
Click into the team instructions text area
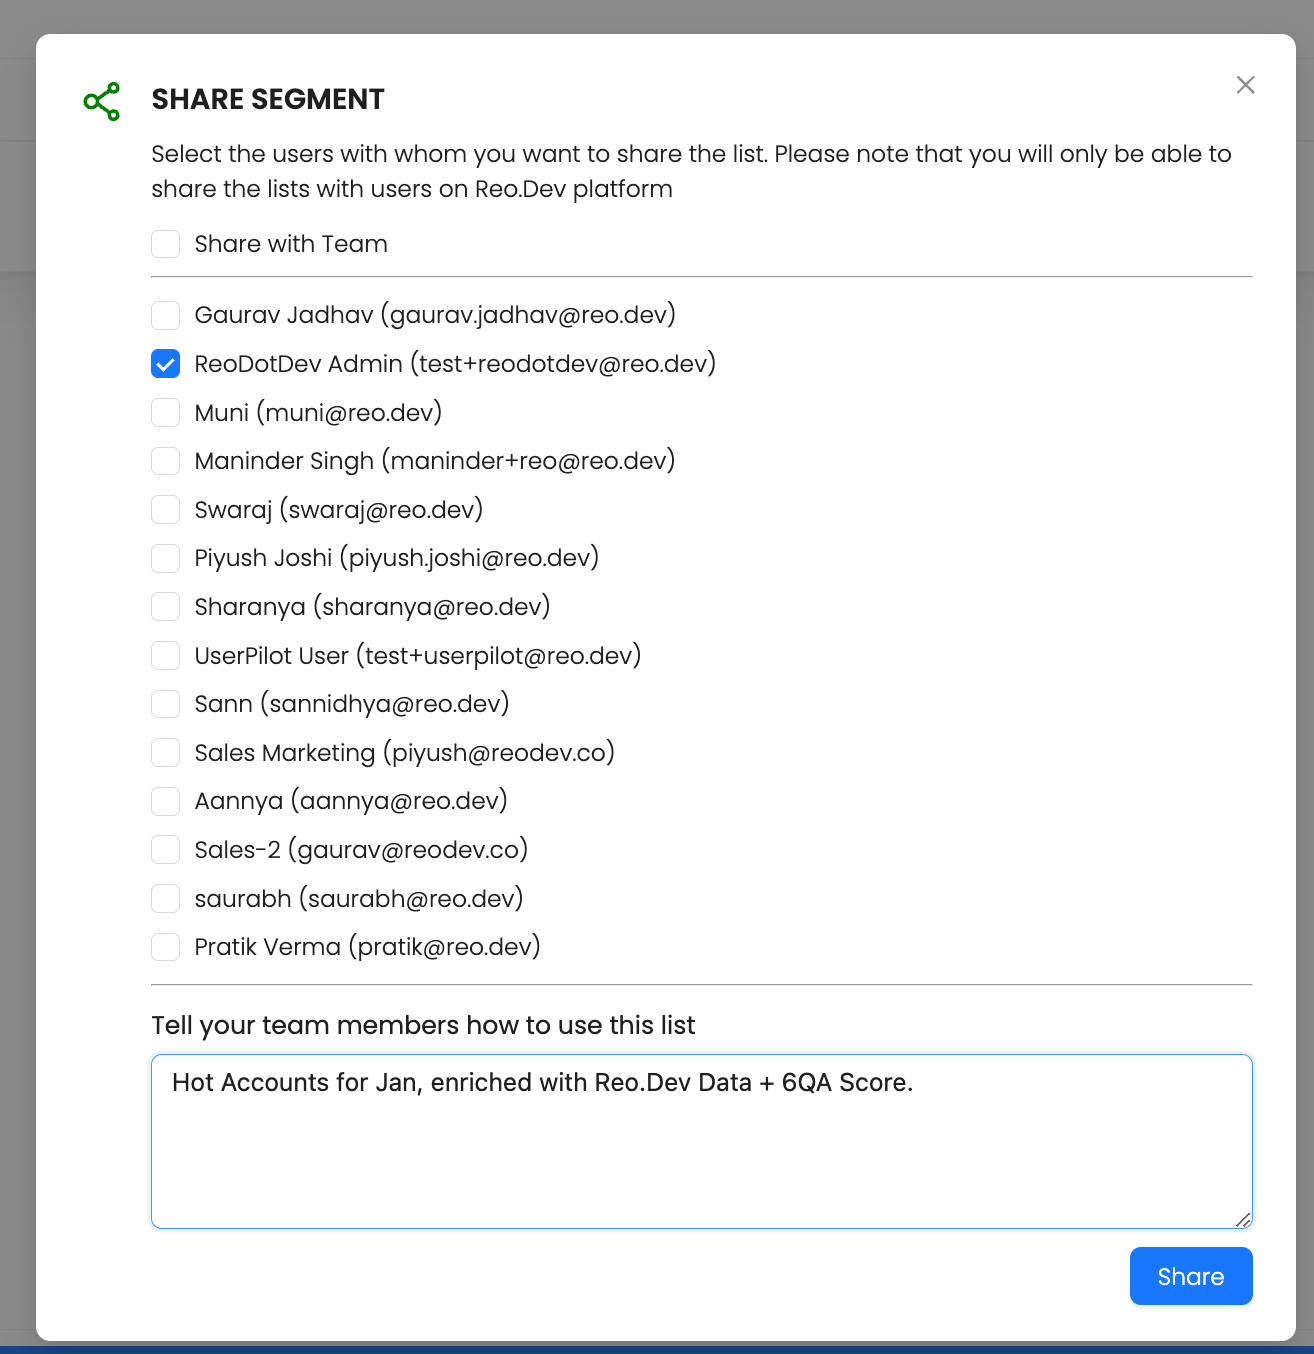[700, 1150]
